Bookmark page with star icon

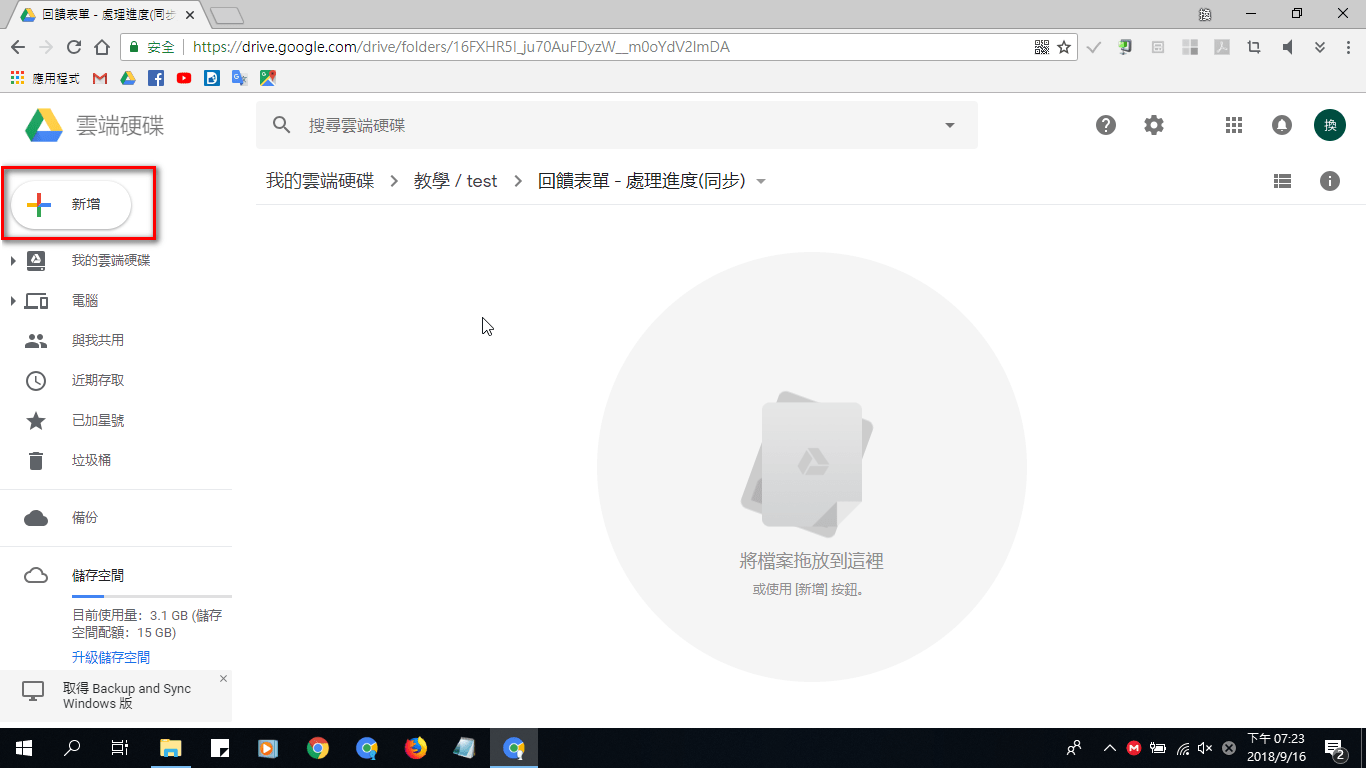[1064, 47]
